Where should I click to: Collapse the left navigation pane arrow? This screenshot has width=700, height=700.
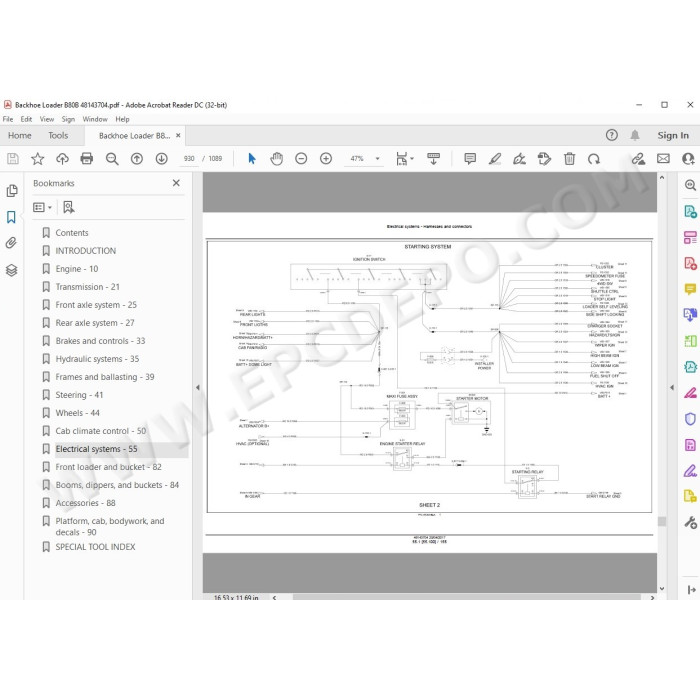197,388
